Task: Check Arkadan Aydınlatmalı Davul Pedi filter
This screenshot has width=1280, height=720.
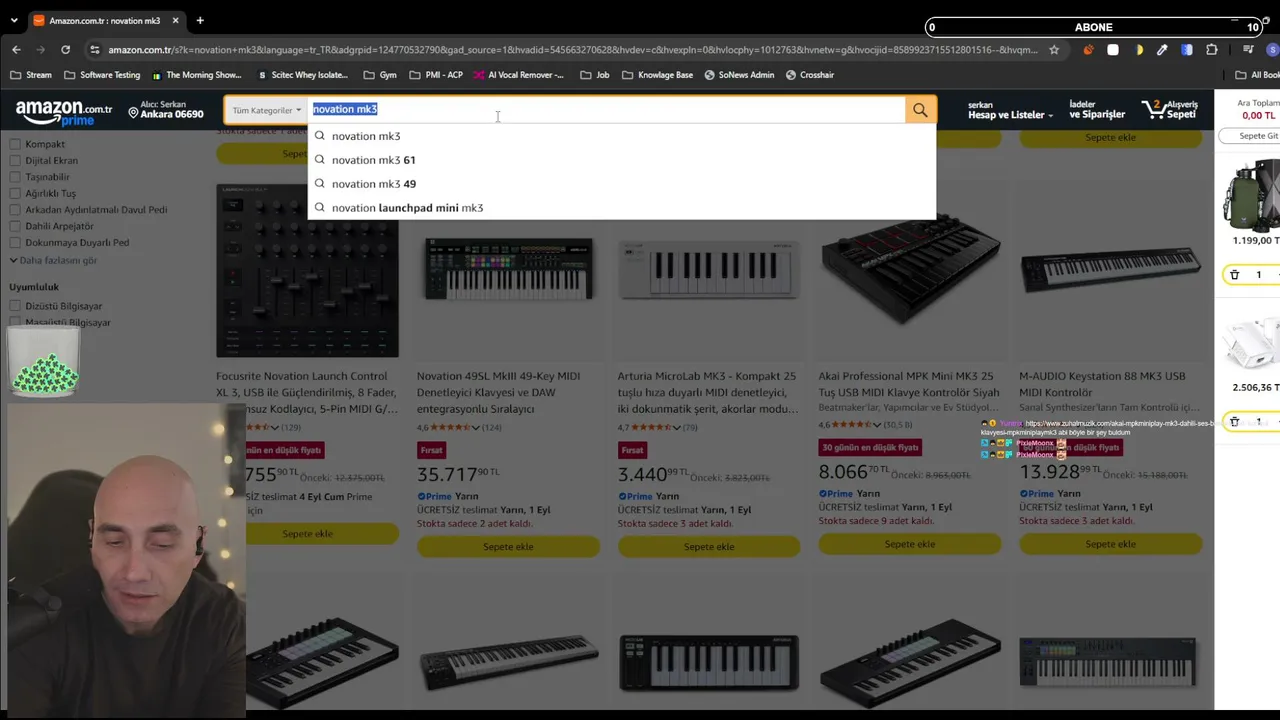Action: click(15, 210)
